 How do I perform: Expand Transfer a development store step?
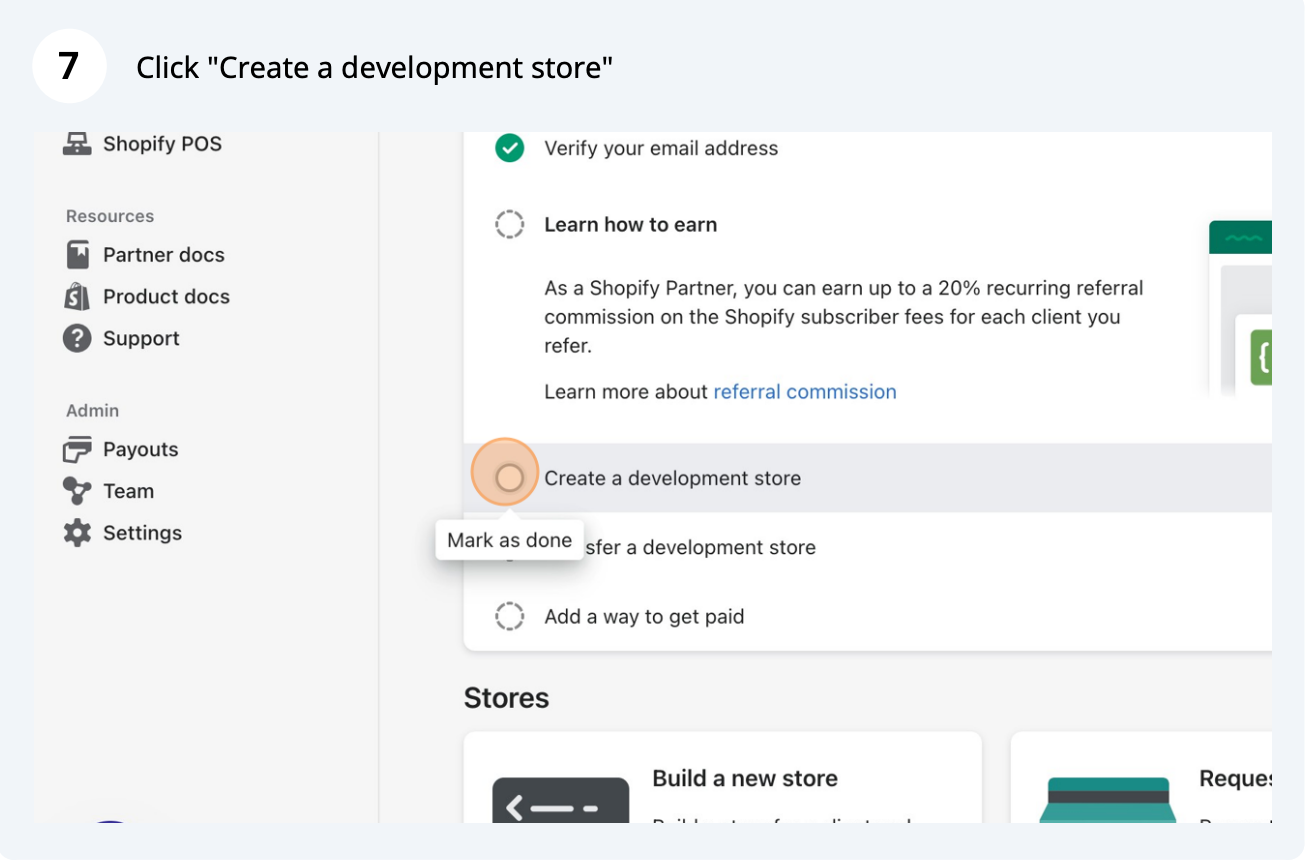(x=700, y=548)
